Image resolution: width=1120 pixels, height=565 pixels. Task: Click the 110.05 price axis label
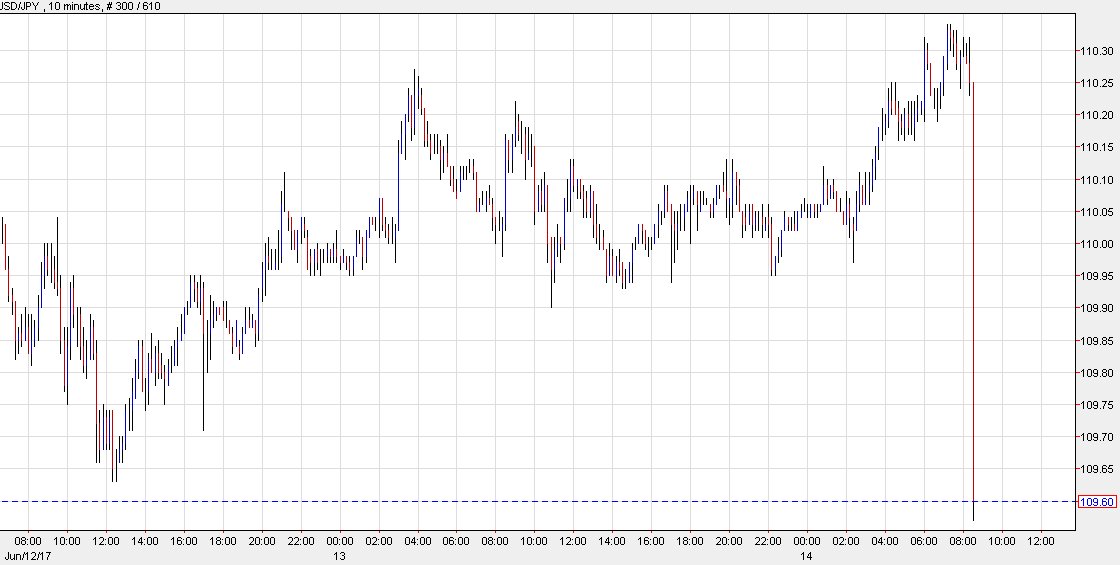pyautogui.click(x=1096, y=212)
